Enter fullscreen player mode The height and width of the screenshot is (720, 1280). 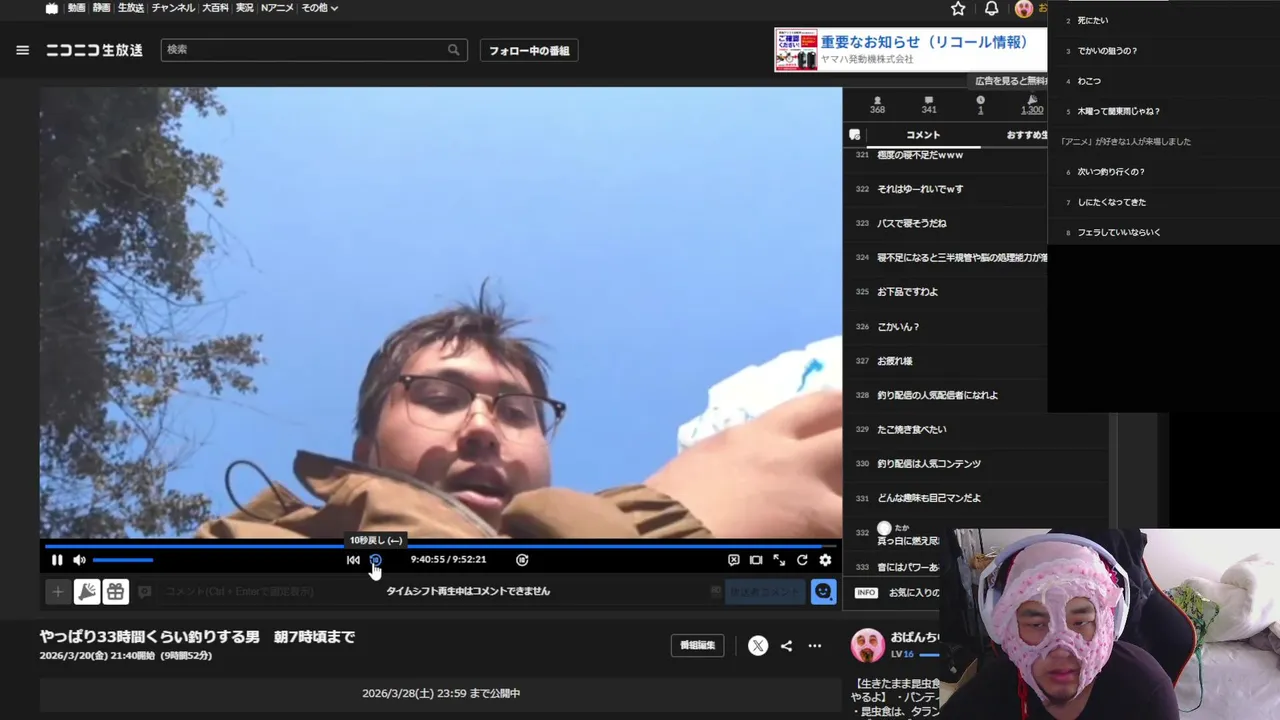(779, 560)
